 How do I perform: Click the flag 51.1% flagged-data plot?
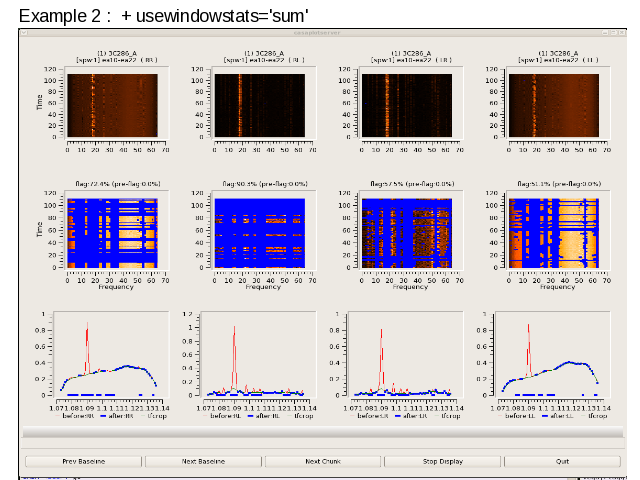pos(554,237)
